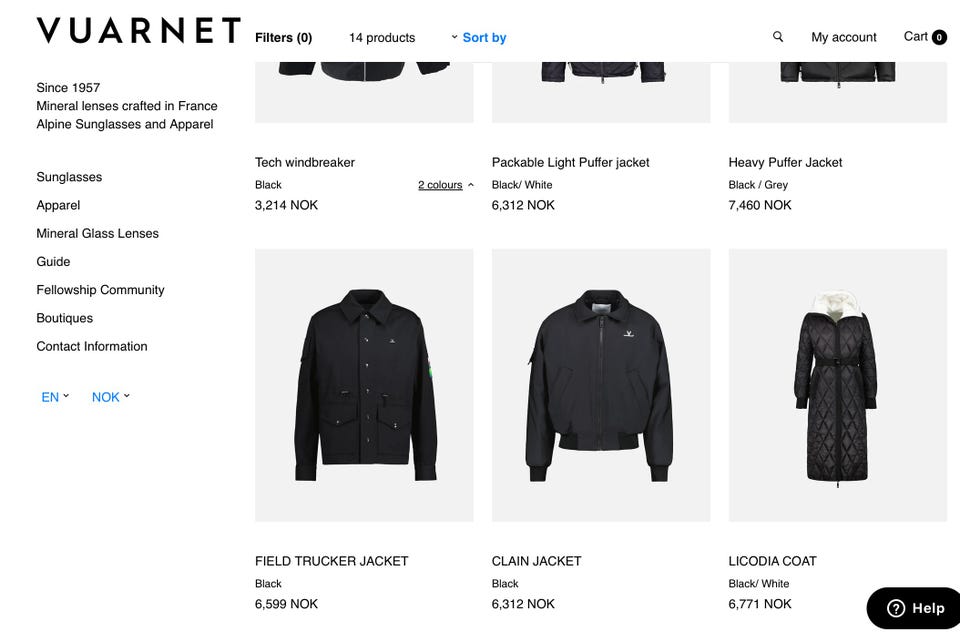This screenshot has height=642, width=960.
Task: Go to My account
Action: pos(844,38)
